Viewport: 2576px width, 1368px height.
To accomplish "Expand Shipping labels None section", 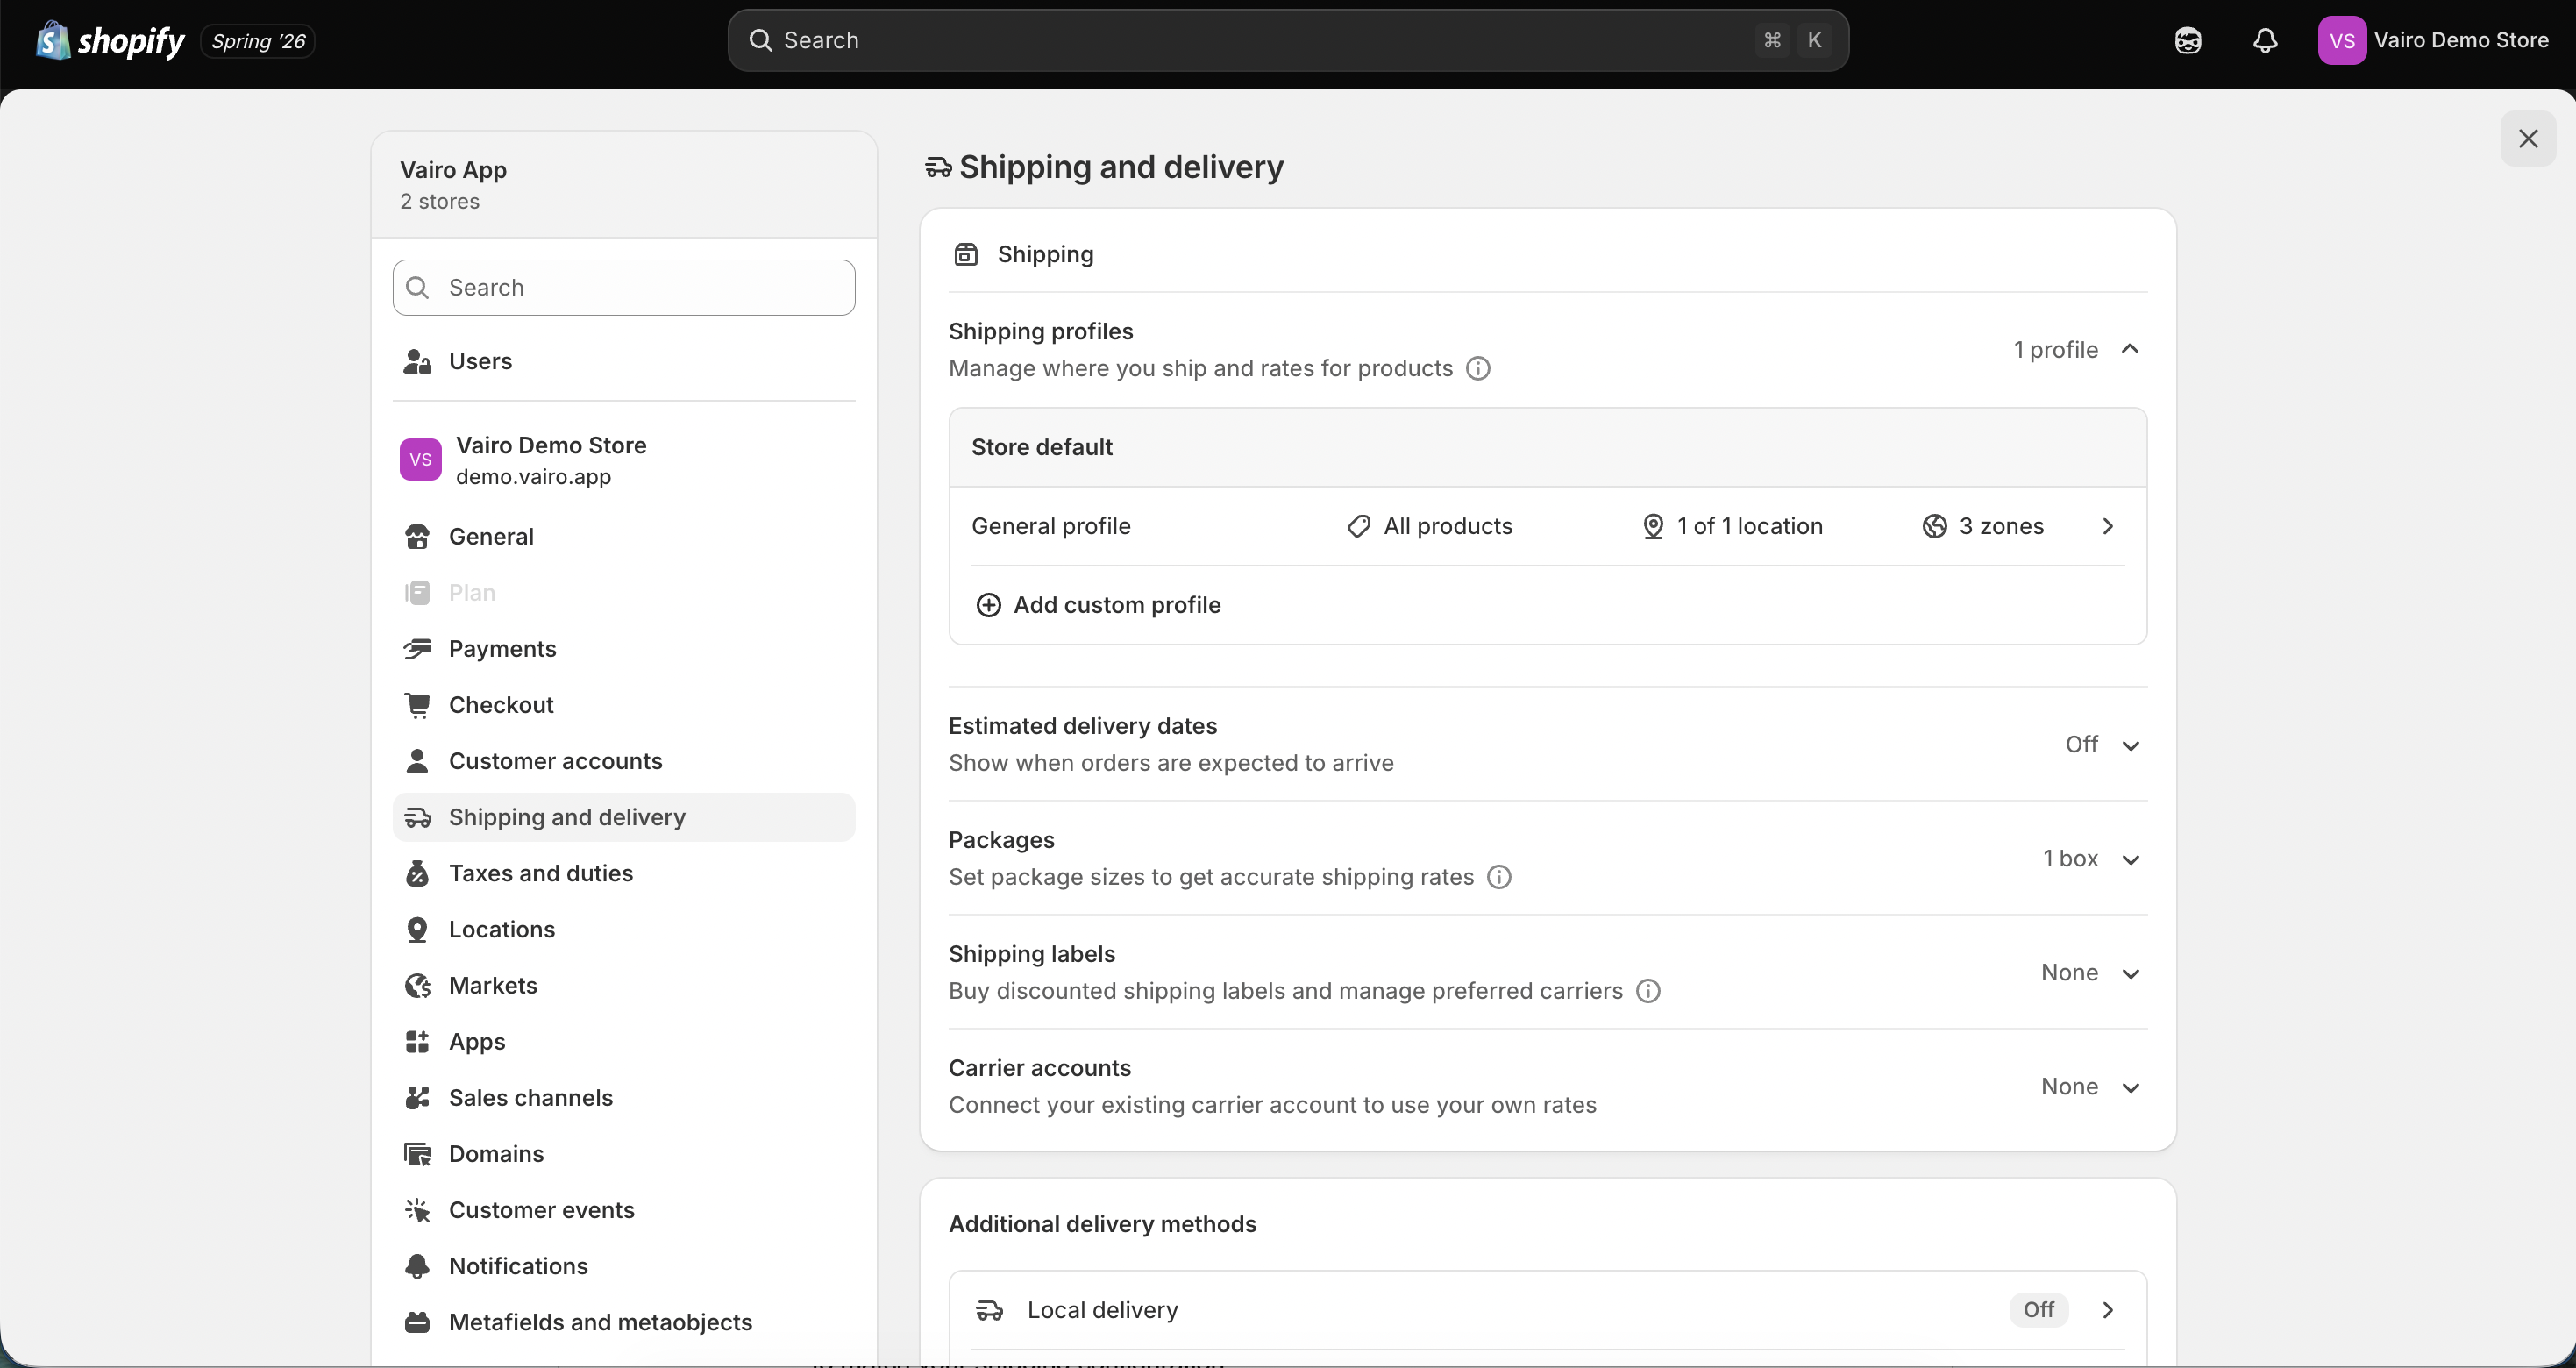I will coord(2090,973).
